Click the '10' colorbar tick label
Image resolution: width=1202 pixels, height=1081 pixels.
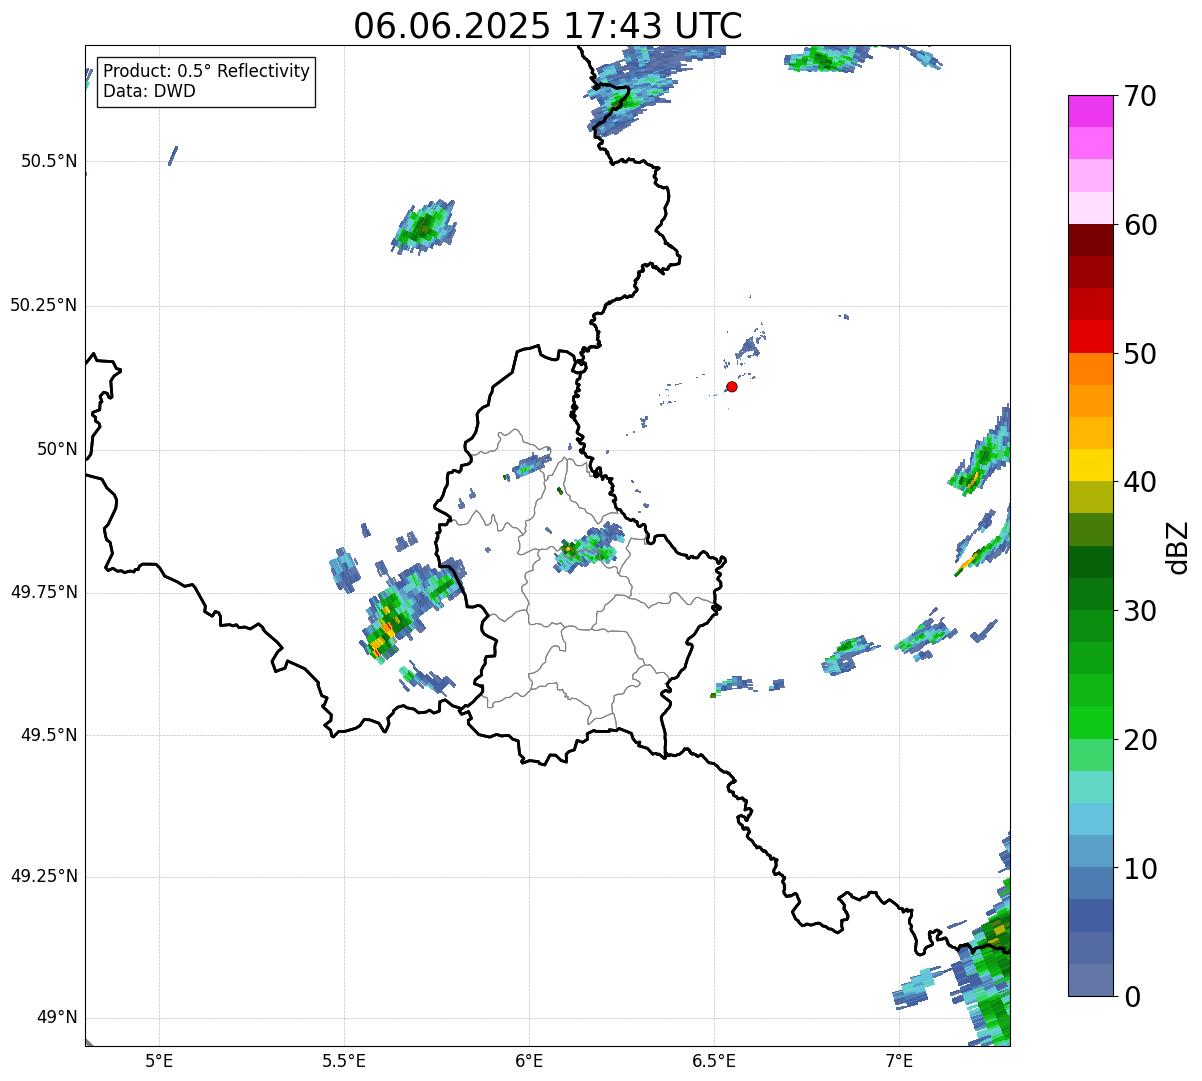1140,868
